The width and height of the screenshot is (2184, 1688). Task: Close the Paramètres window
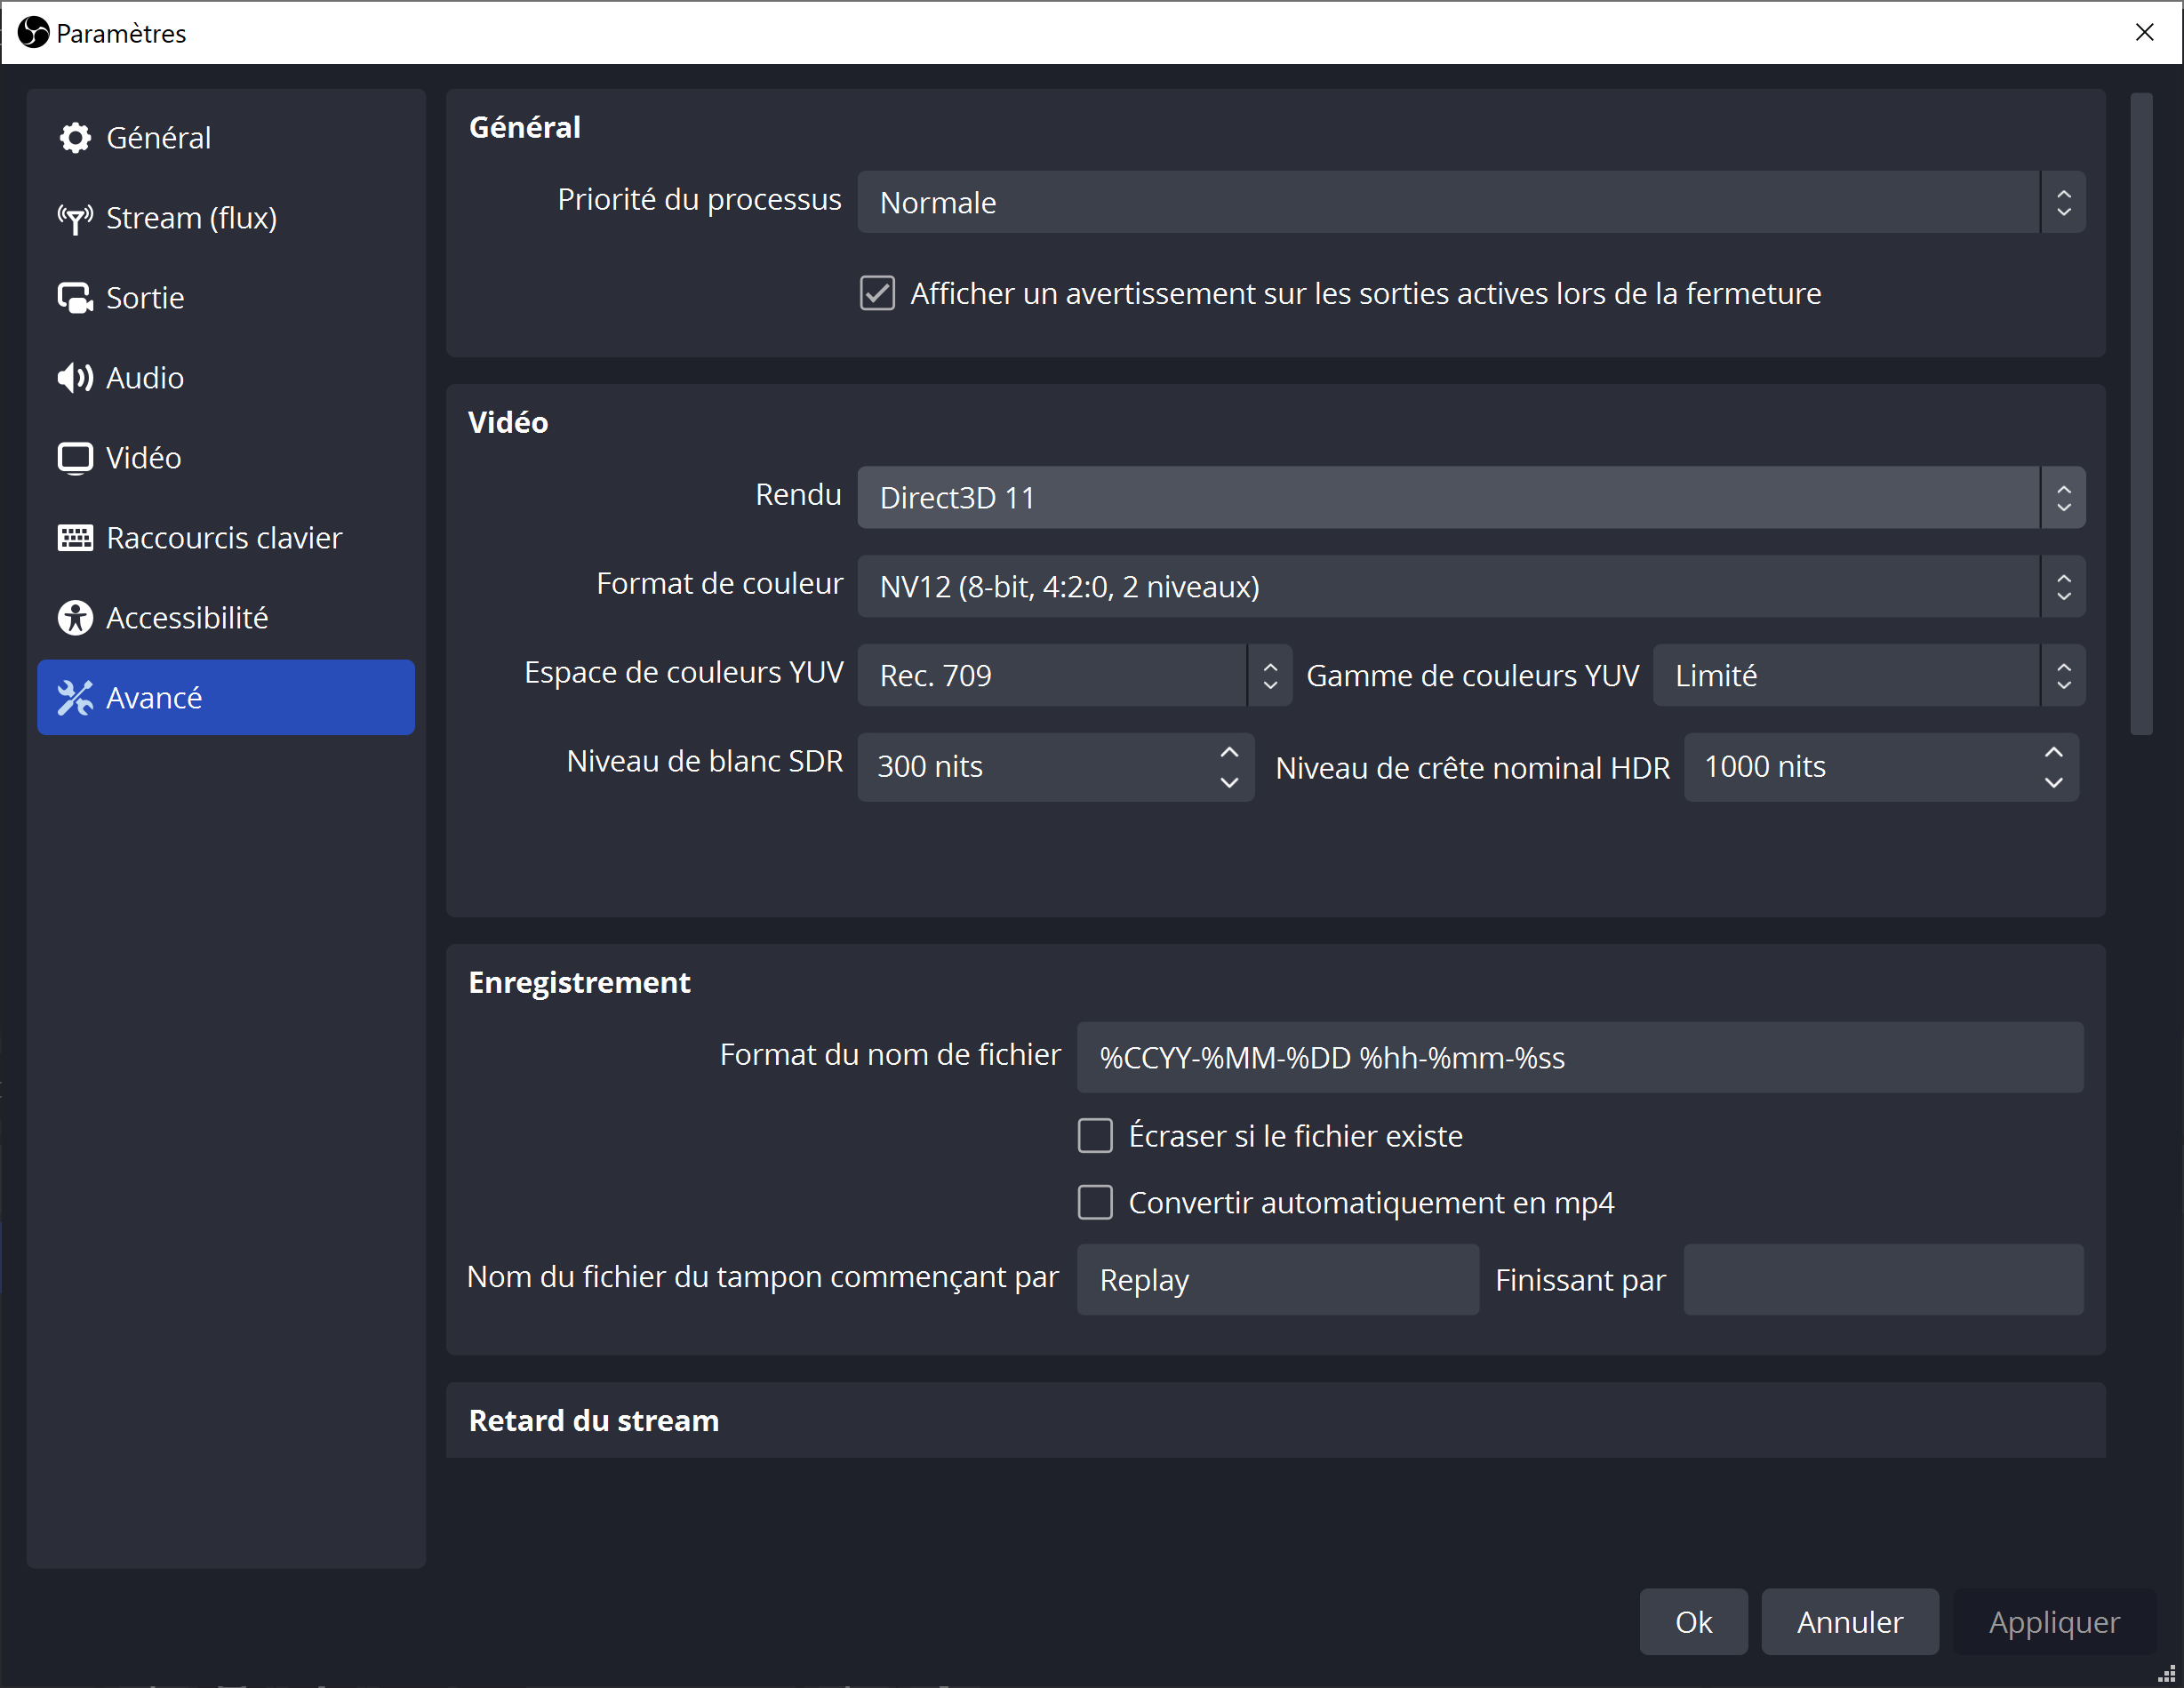coord(2145,32)
